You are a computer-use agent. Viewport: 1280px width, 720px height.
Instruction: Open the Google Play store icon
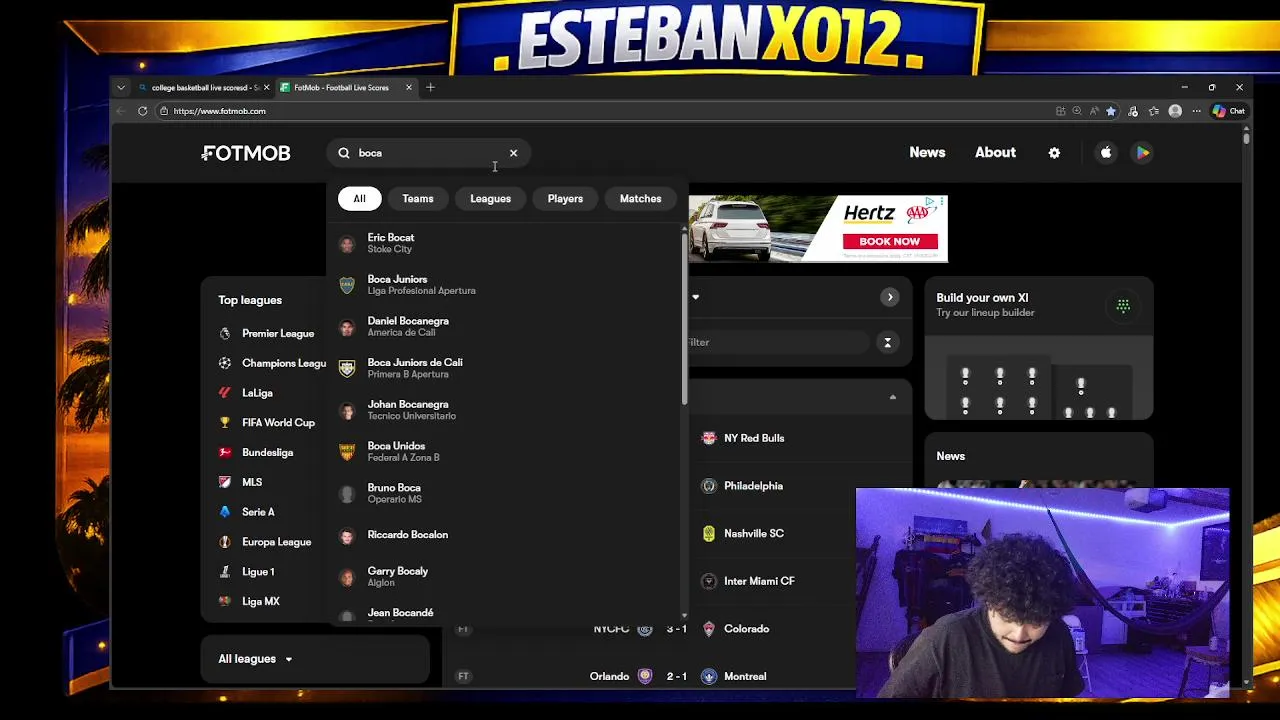coord(1142,153)
